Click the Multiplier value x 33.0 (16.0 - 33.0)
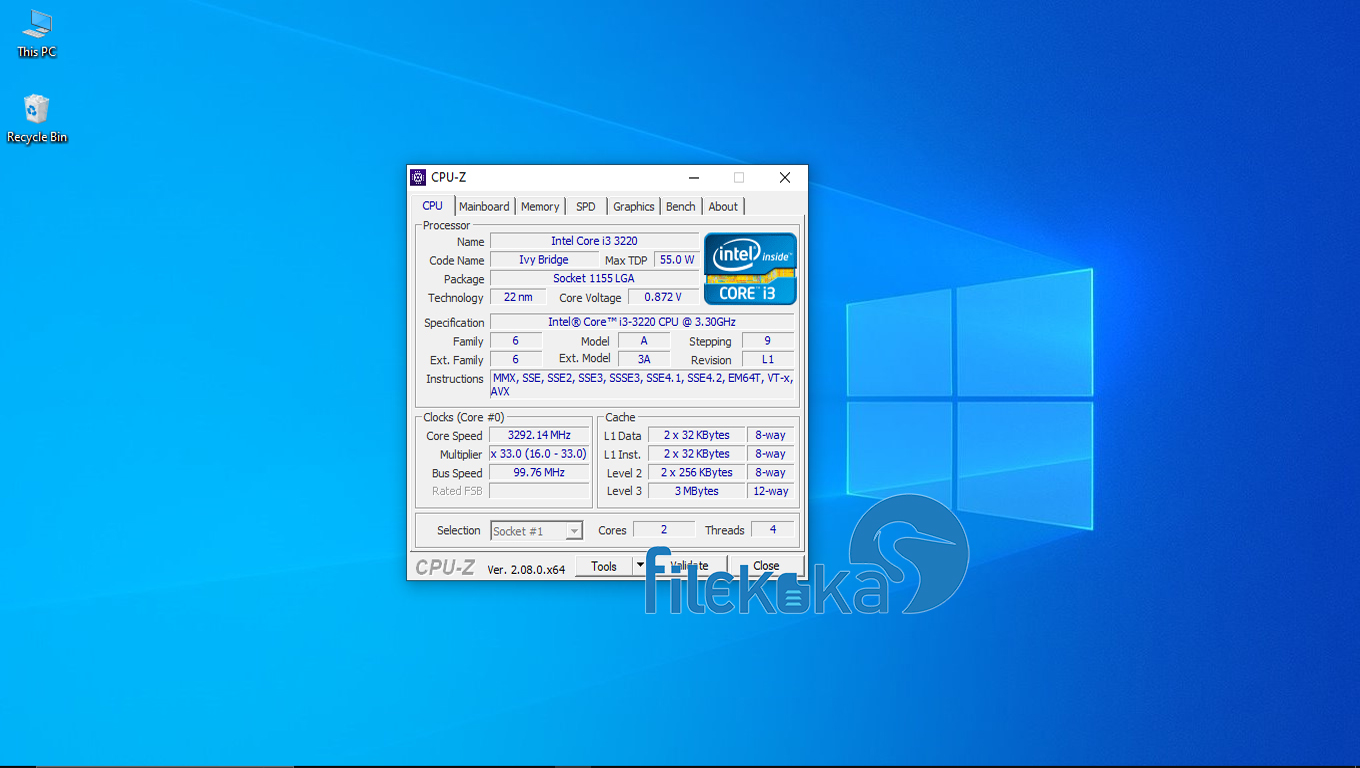This screenshot has width=1360, height=768. (539, 454)
